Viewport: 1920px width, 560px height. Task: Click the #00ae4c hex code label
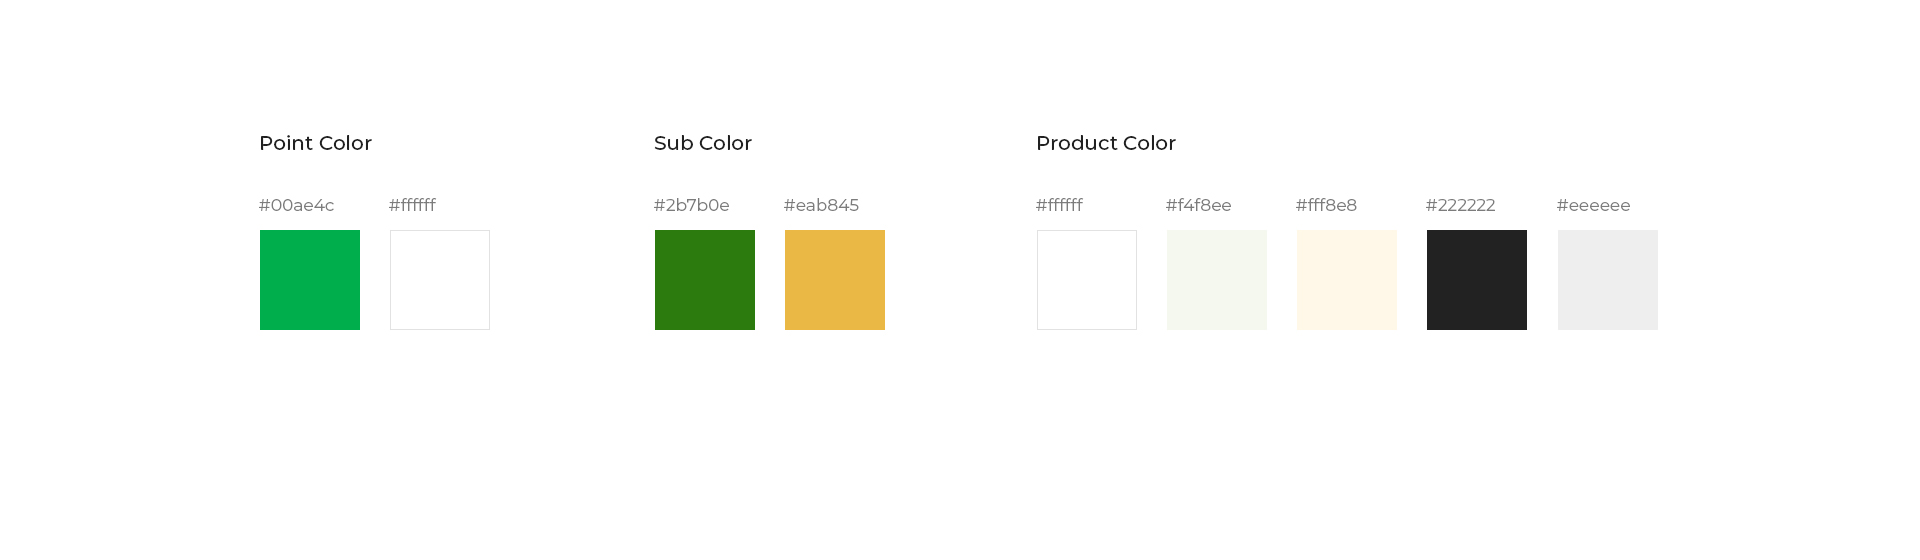(296, 205)
